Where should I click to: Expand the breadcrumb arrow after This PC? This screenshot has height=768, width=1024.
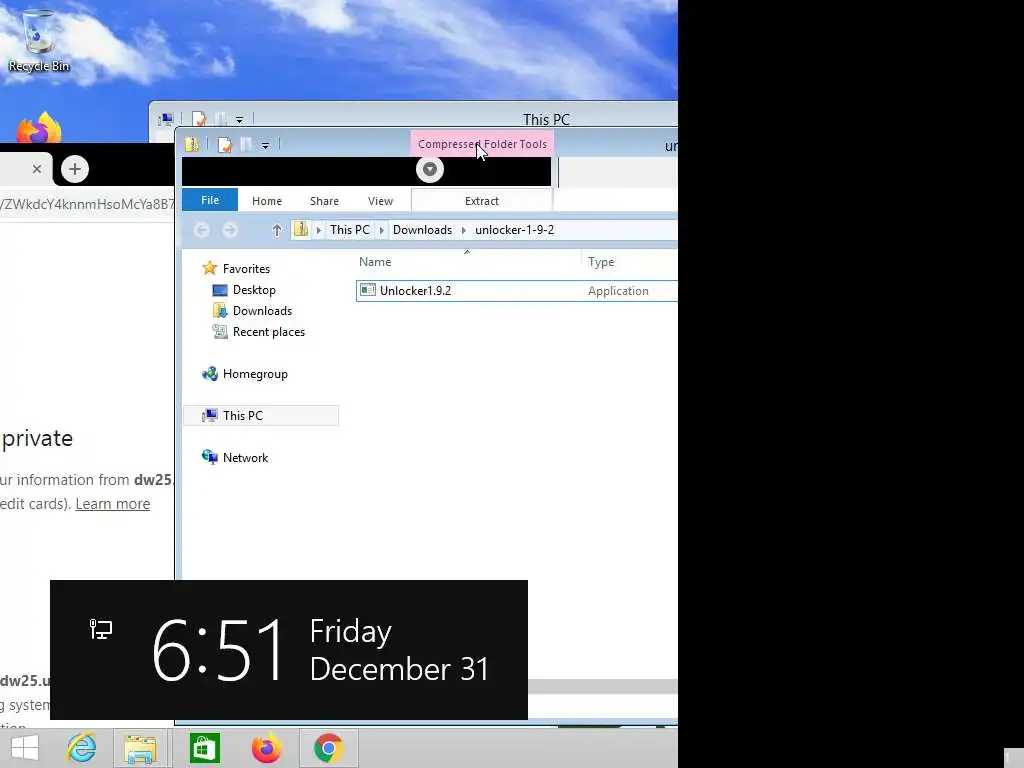[381, 230]
